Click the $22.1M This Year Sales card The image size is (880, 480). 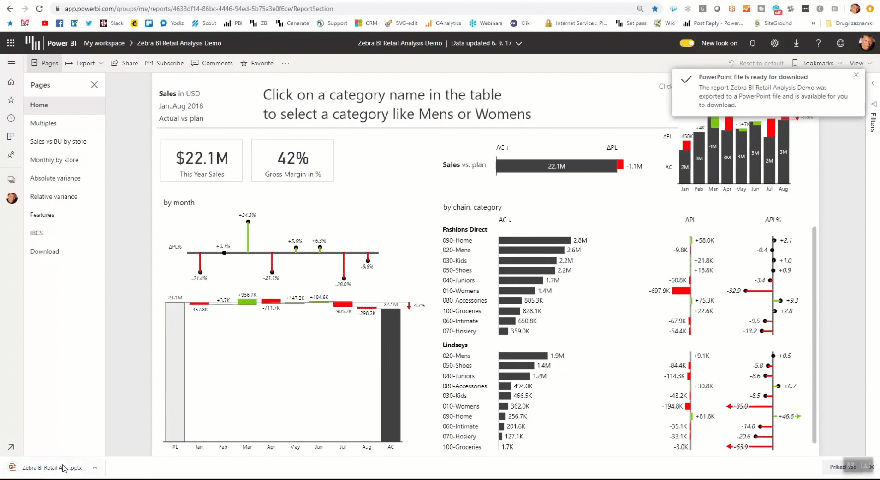[201, 161]
